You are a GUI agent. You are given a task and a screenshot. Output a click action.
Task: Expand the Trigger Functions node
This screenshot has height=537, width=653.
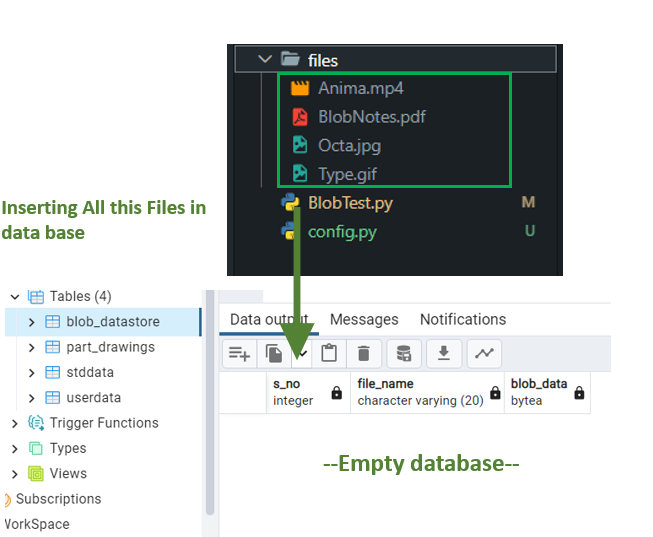tap(15, 424)
